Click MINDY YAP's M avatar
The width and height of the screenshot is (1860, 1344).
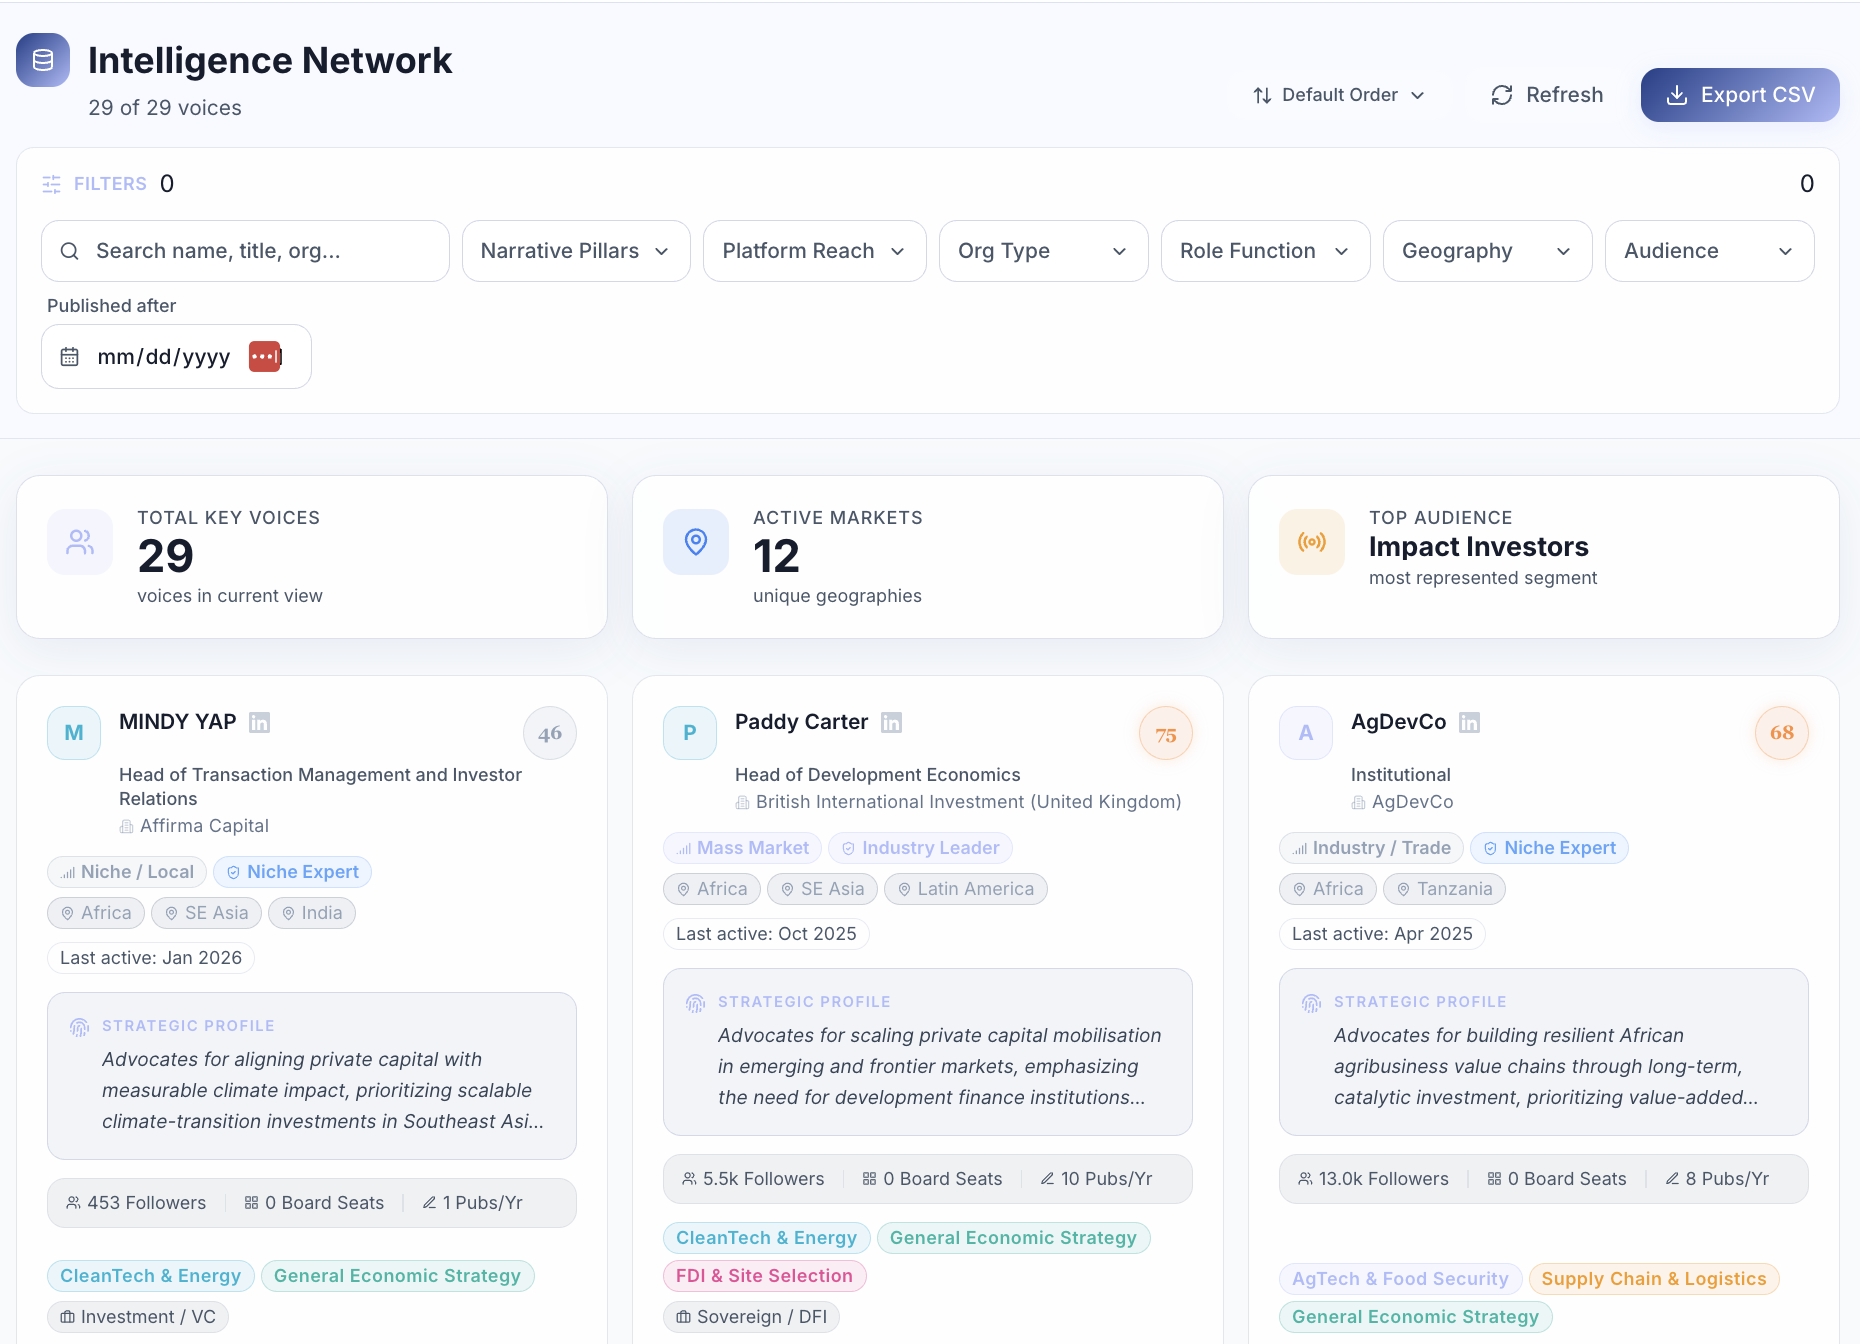pos(74,733)
